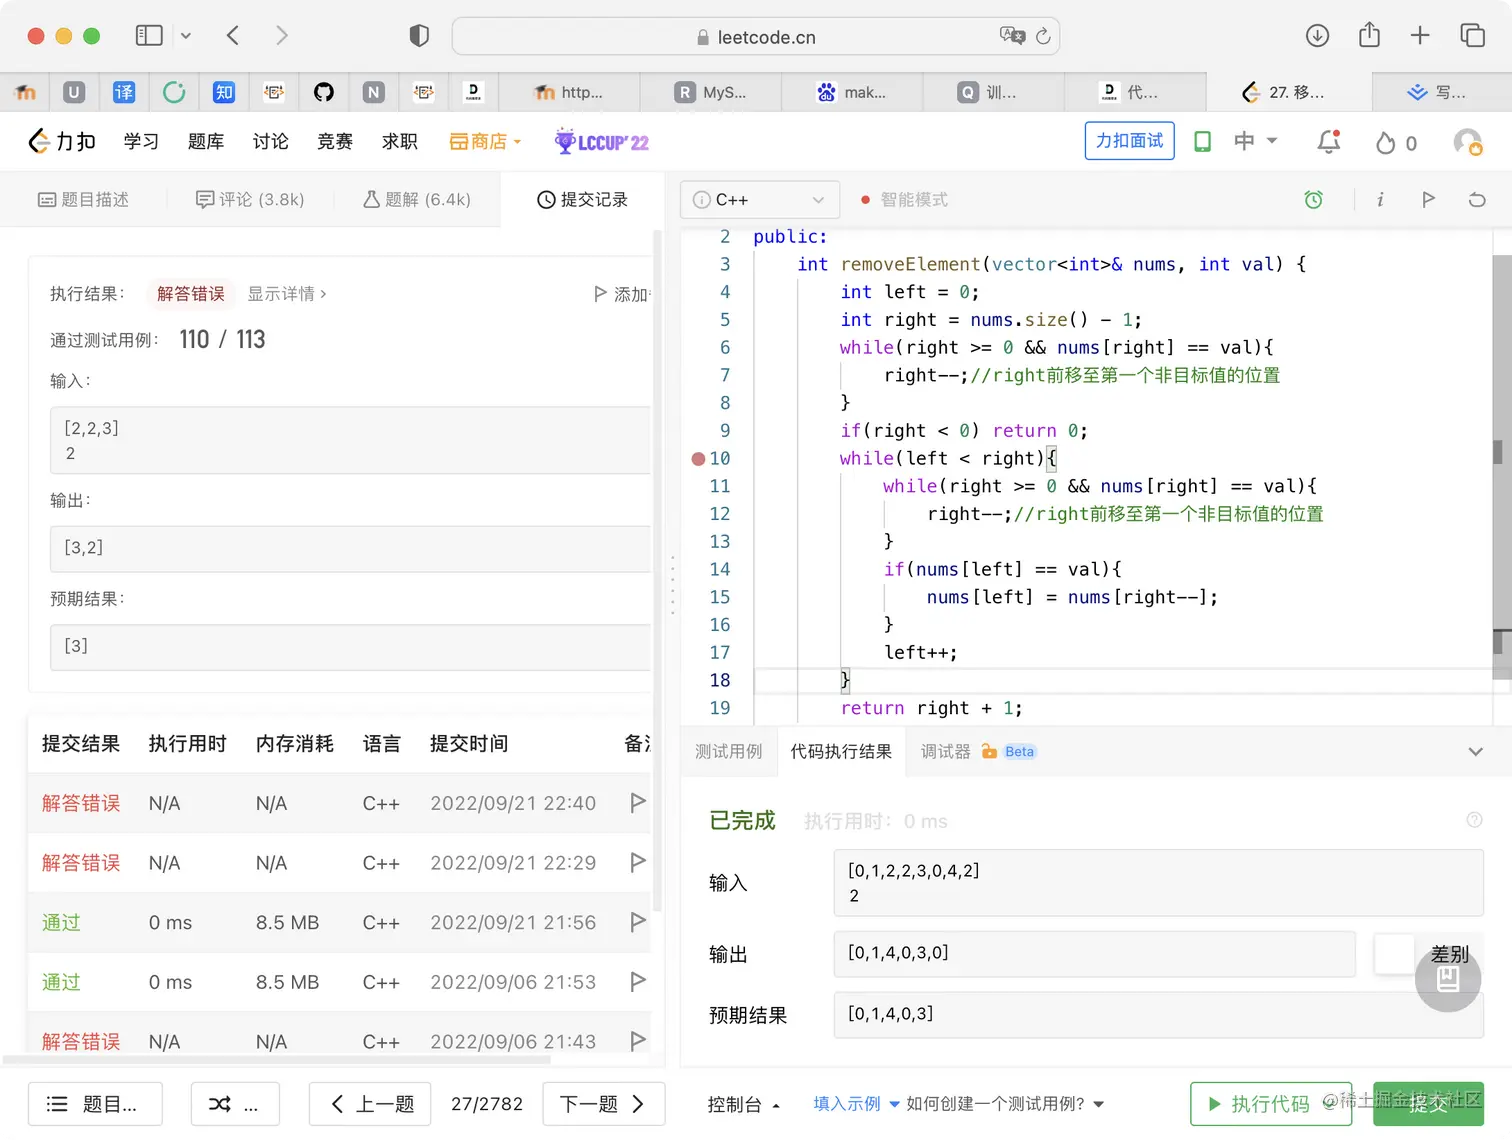
Task: Expand the 商店 store menu
Action: [485, 142]
